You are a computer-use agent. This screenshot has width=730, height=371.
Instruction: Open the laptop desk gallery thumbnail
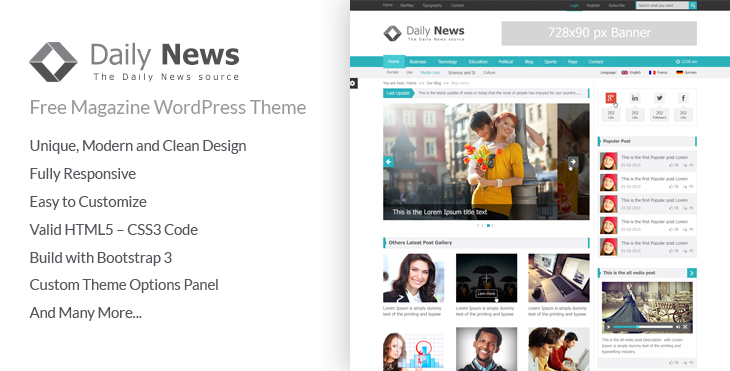[559, 278]
